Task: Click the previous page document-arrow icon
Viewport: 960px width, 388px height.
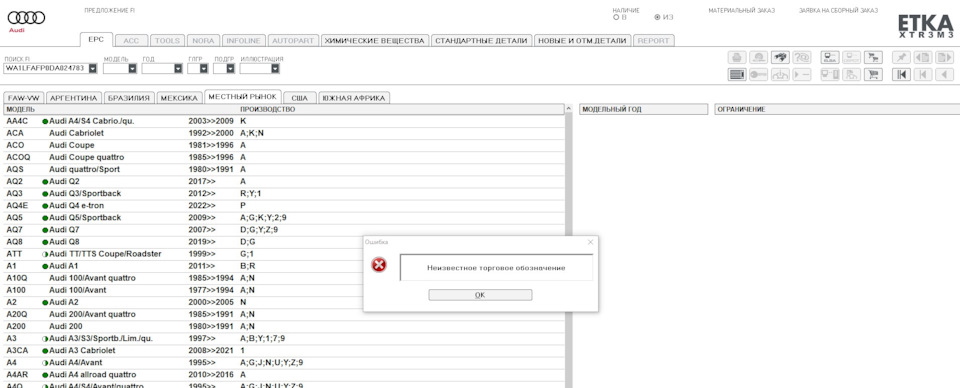Action: tap(923, 58)
